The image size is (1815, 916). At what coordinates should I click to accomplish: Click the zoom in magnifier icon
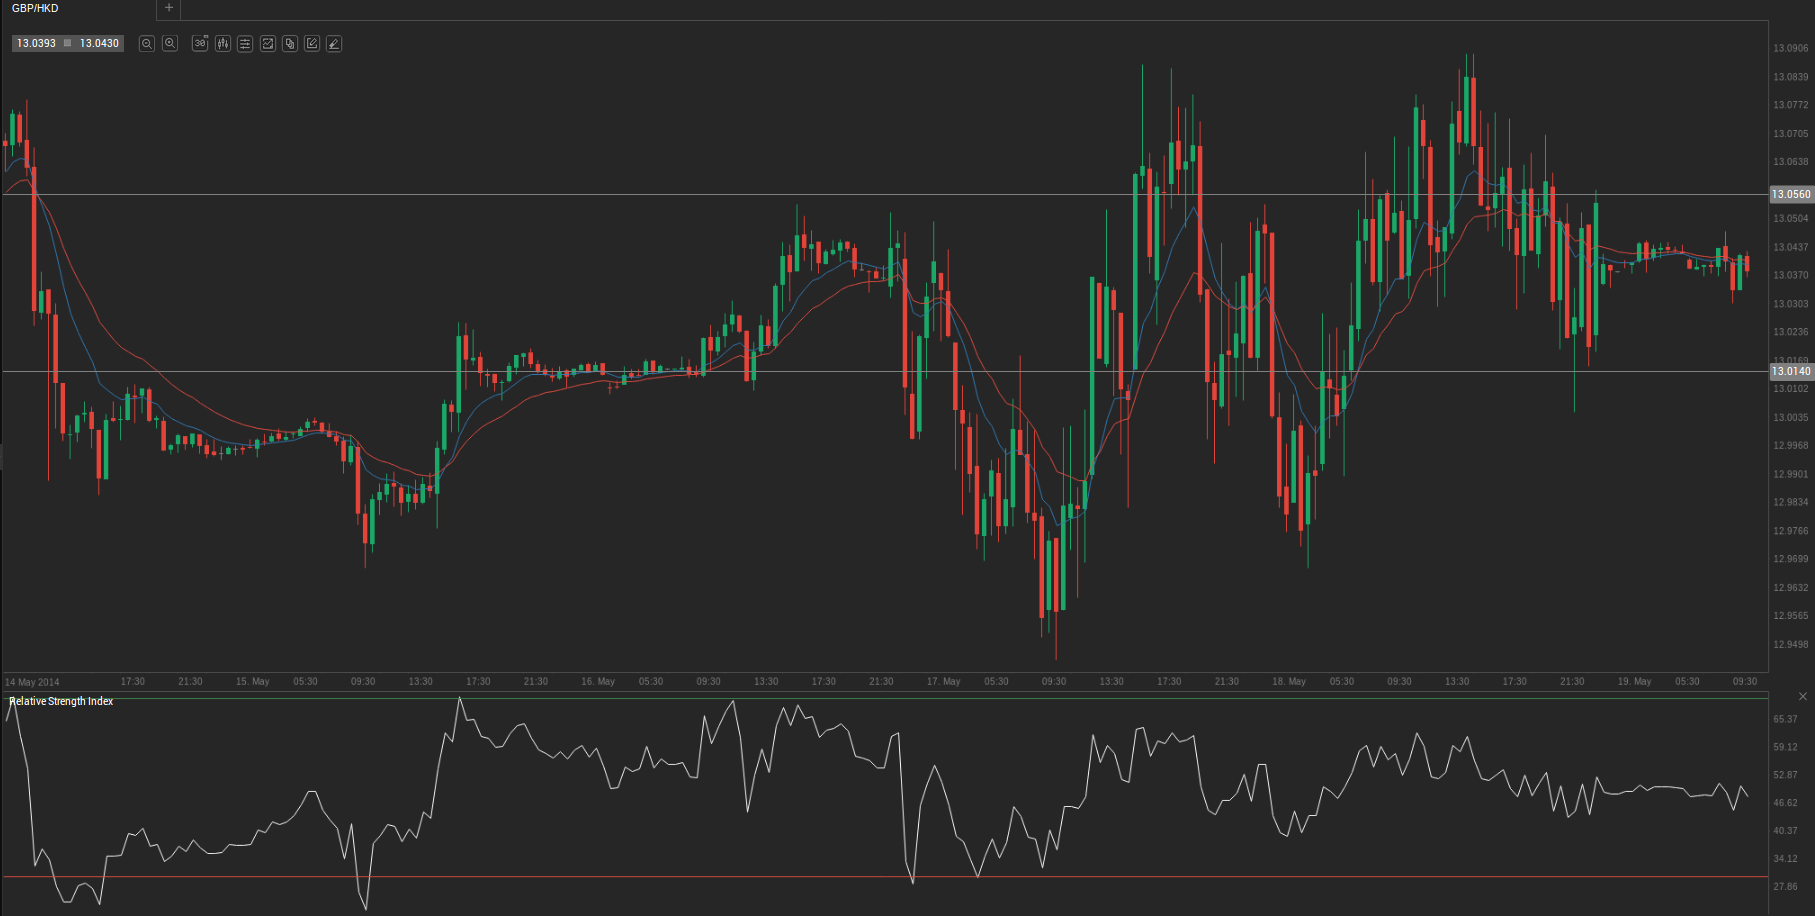click(170, 44)
